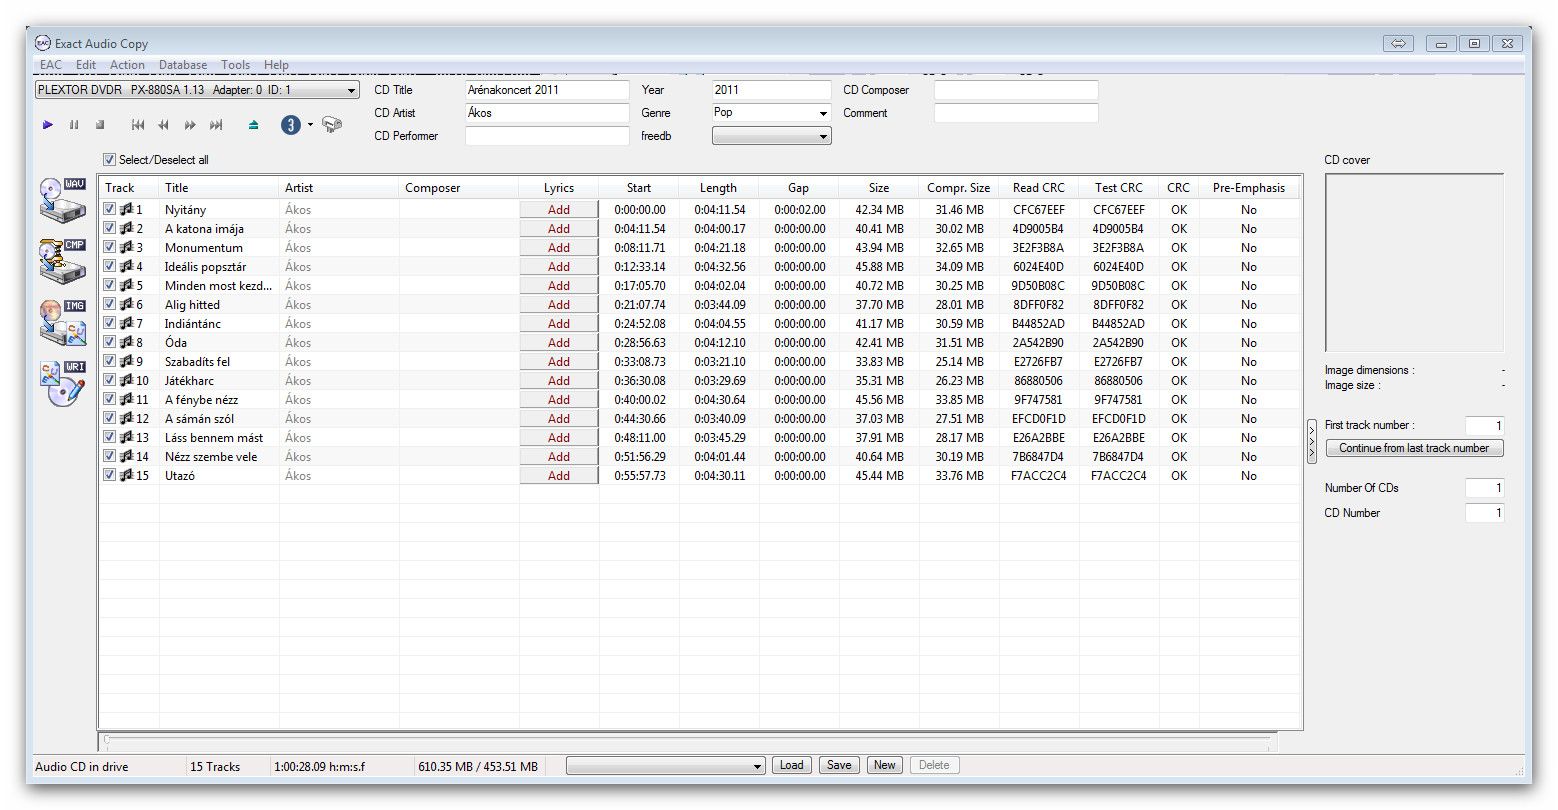Click the CD Title input field
Viewport: 1558px width, 810px height.
pyautogui.click(x=547, y=90)
